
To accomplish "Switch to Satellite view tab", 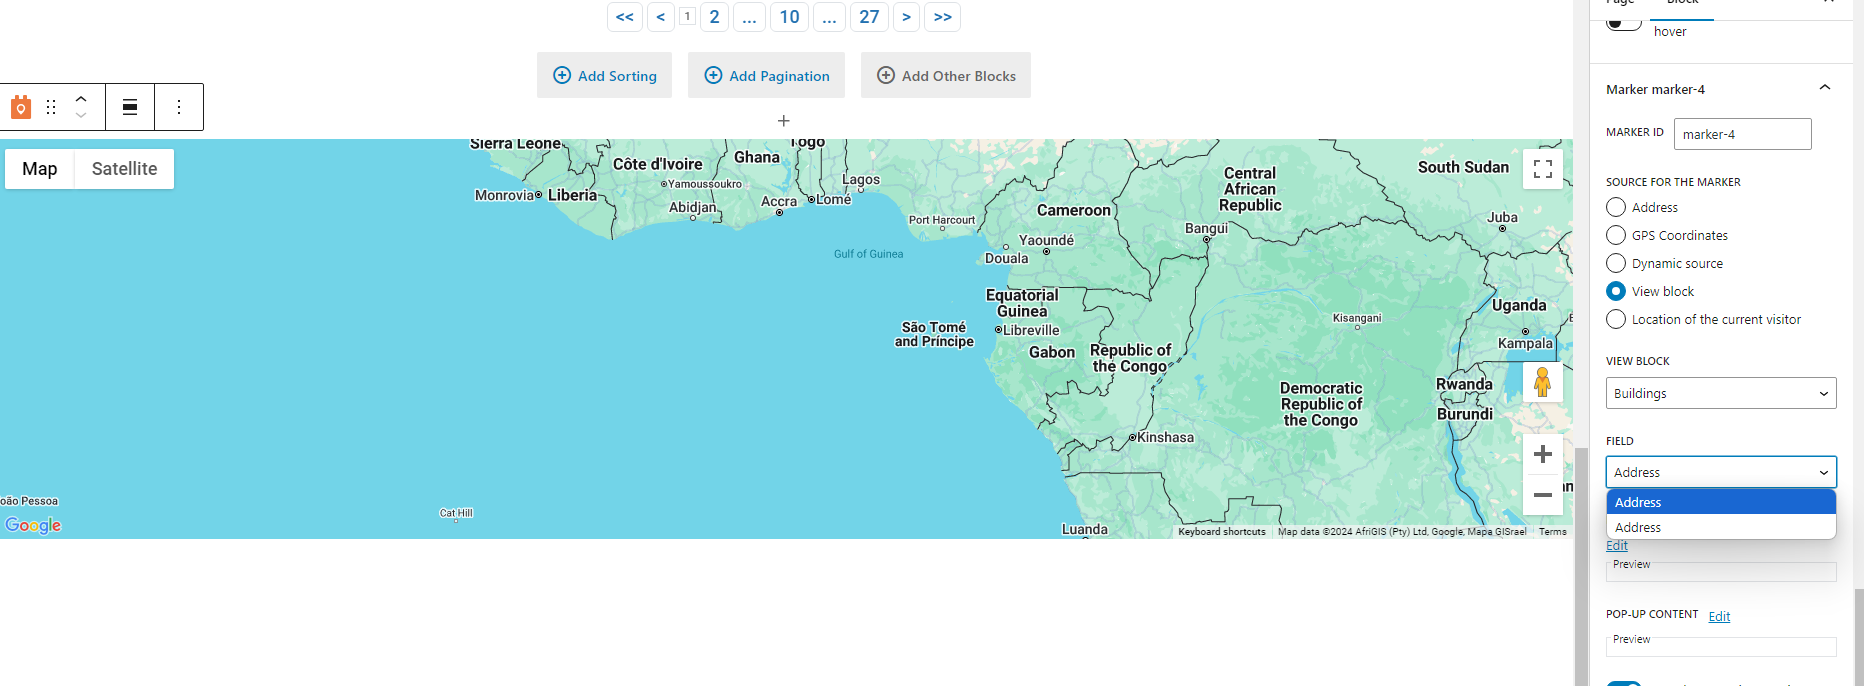I will coord(124,169).
